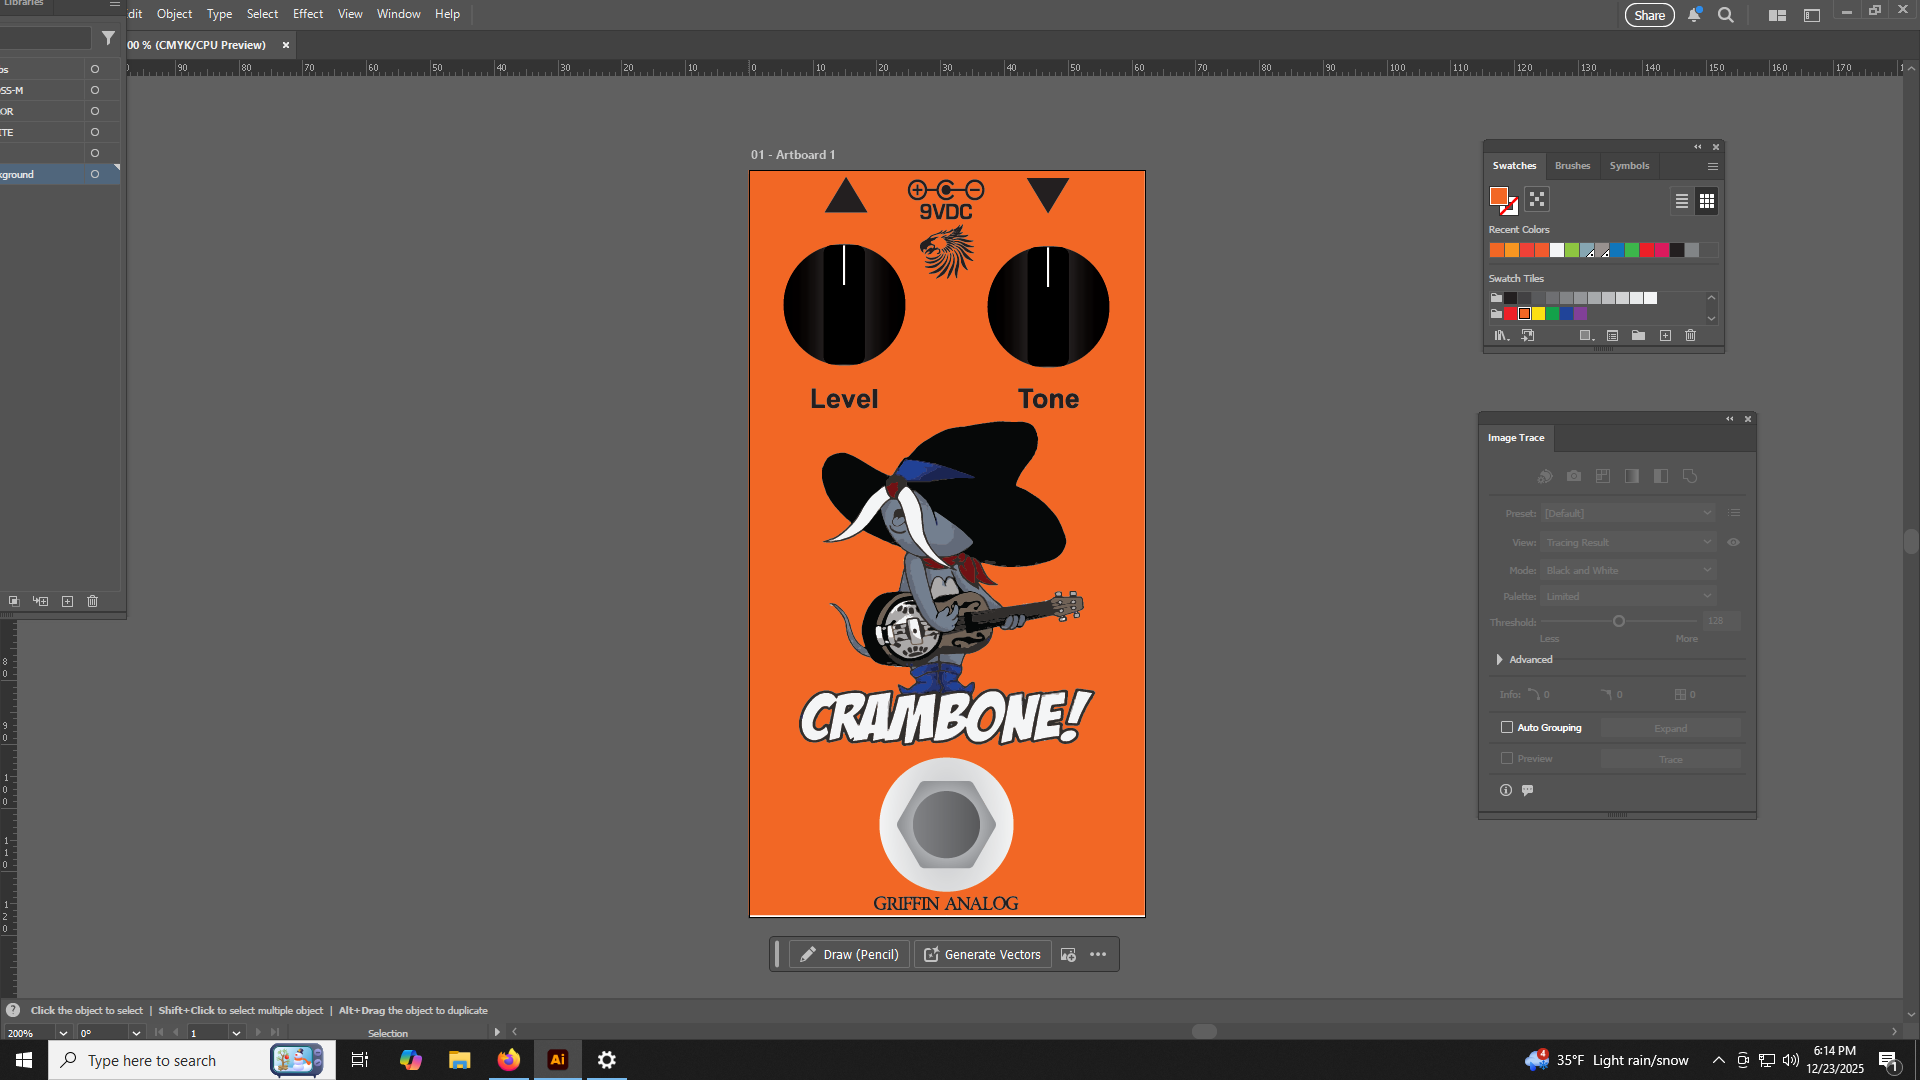Image resolution: width=1920 pixels, height=1080 pixels.
Task: Expand the Advanced section in Image Trace
Action: (x=1499, y=659)
